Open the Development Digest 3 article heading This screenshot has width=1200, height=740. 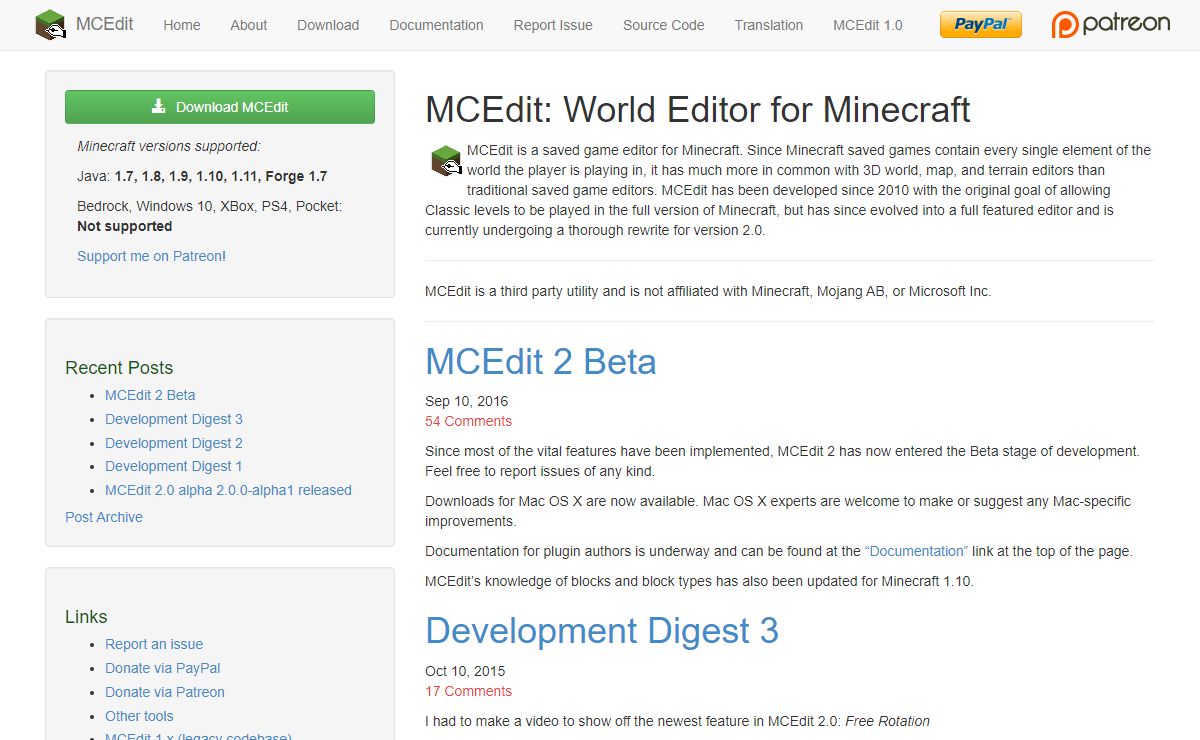[602, 631]
